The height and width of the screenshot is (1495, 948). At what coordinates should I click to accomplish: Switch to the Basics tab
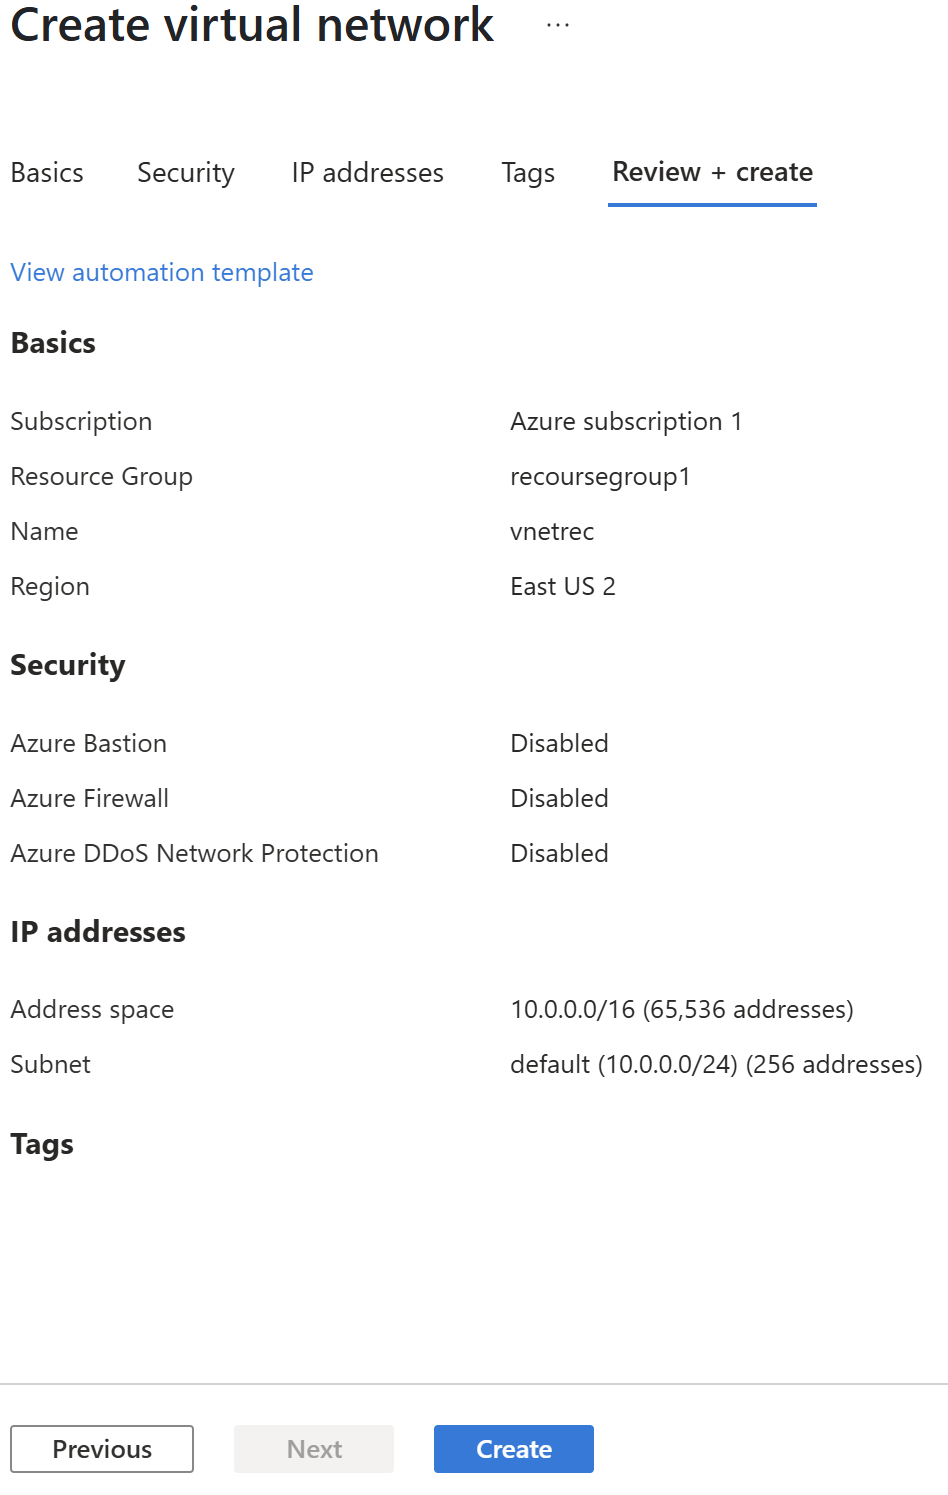click(46, 172)
